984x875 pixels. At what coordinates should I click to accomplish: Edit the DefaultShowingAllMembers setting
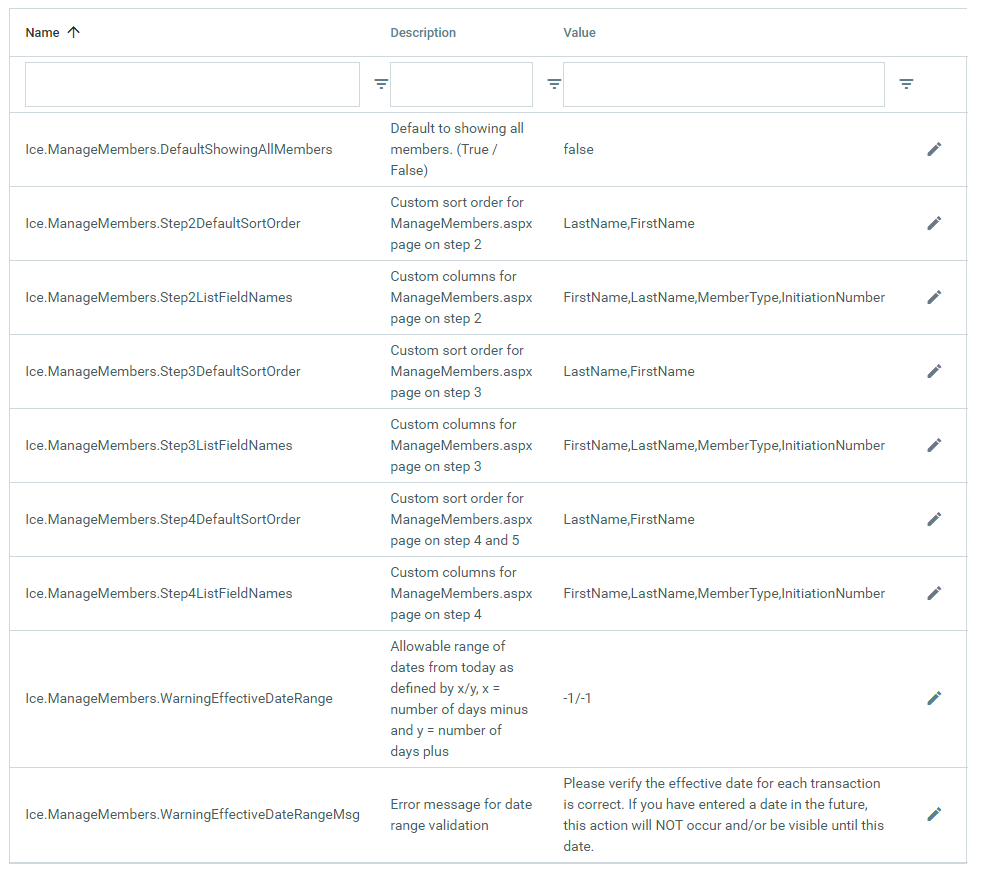click(934, 149)
